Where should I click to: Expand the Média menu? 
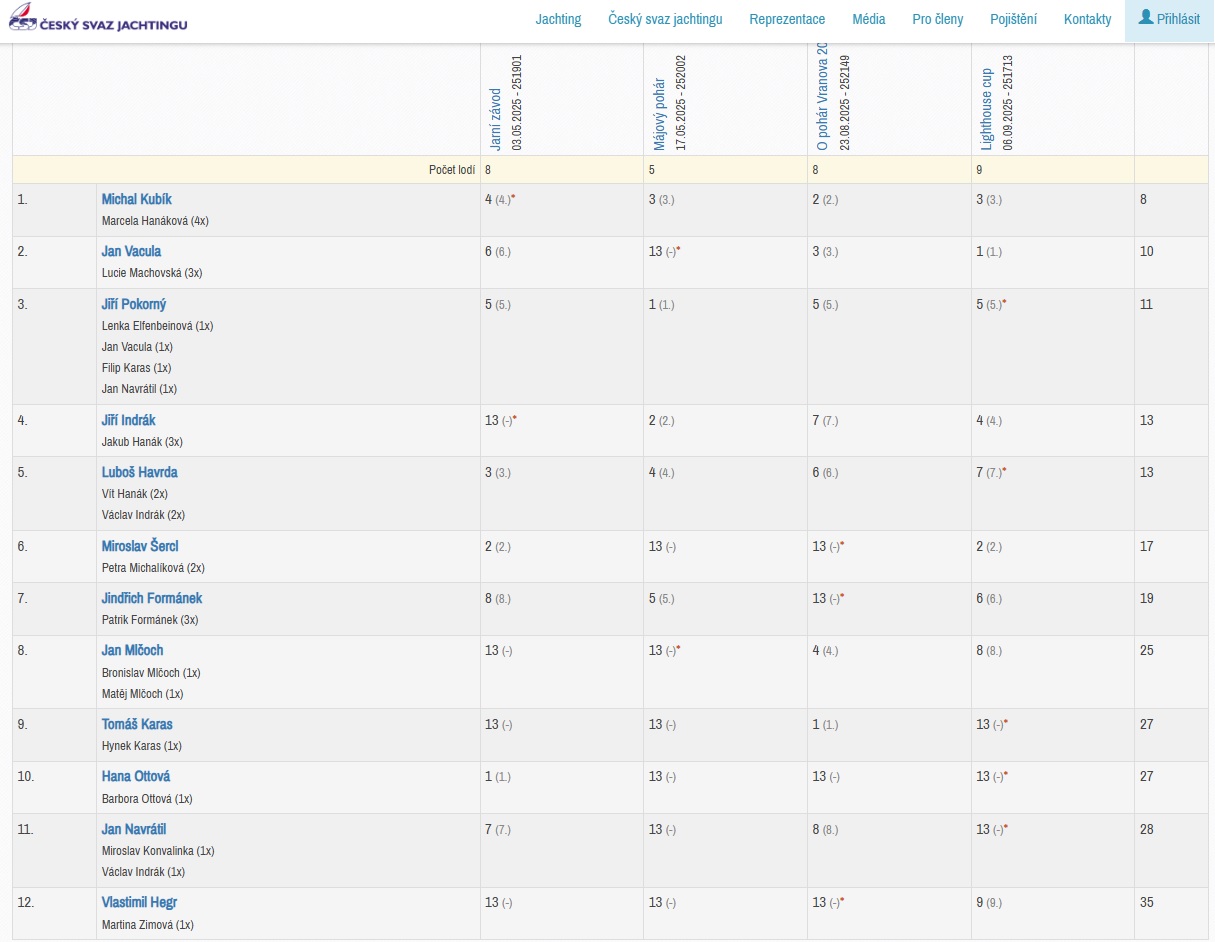(868, 19)
